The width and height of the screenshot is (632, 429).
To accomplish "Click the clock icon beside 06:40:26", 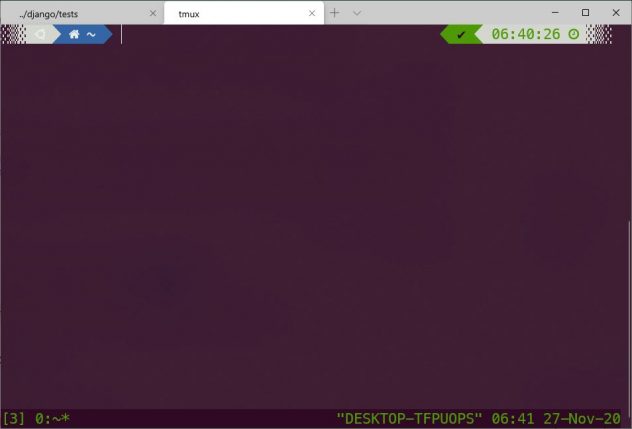I will (x=574, y=34).
